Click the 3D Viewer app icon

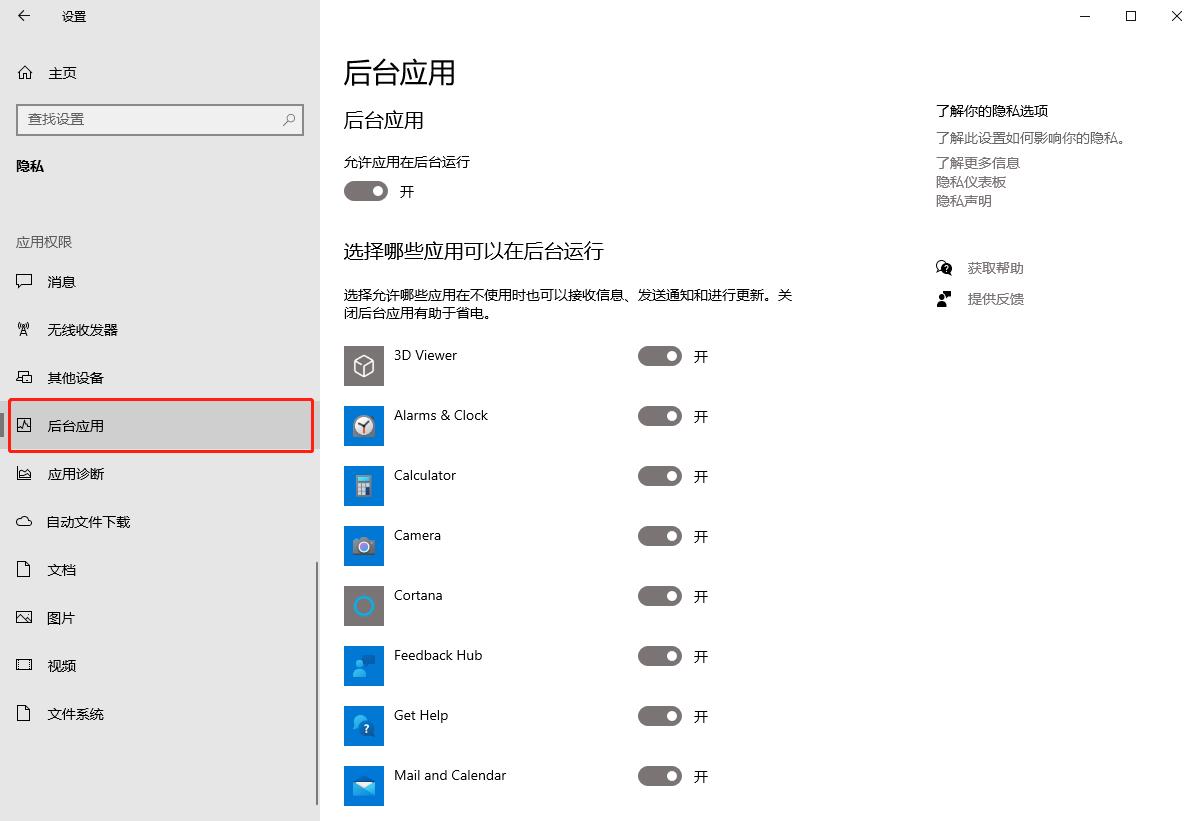point(363,365)
